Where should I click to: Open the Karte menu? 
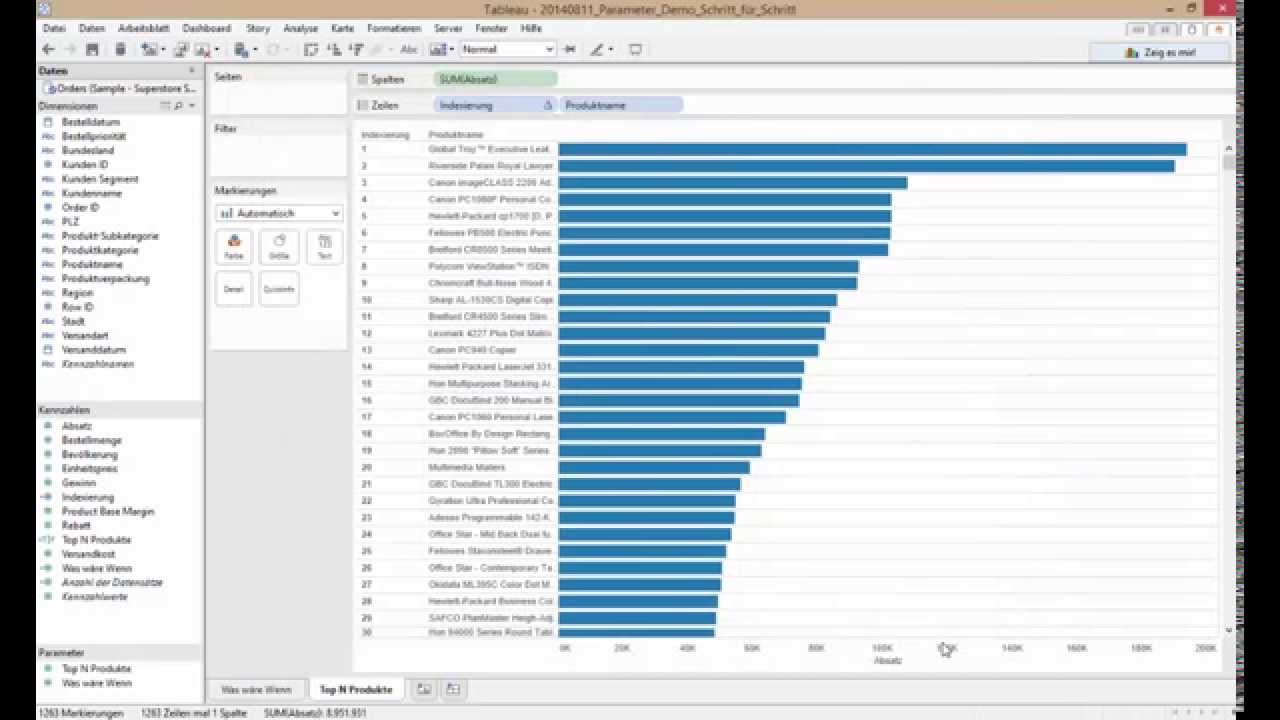pos(342,29)
